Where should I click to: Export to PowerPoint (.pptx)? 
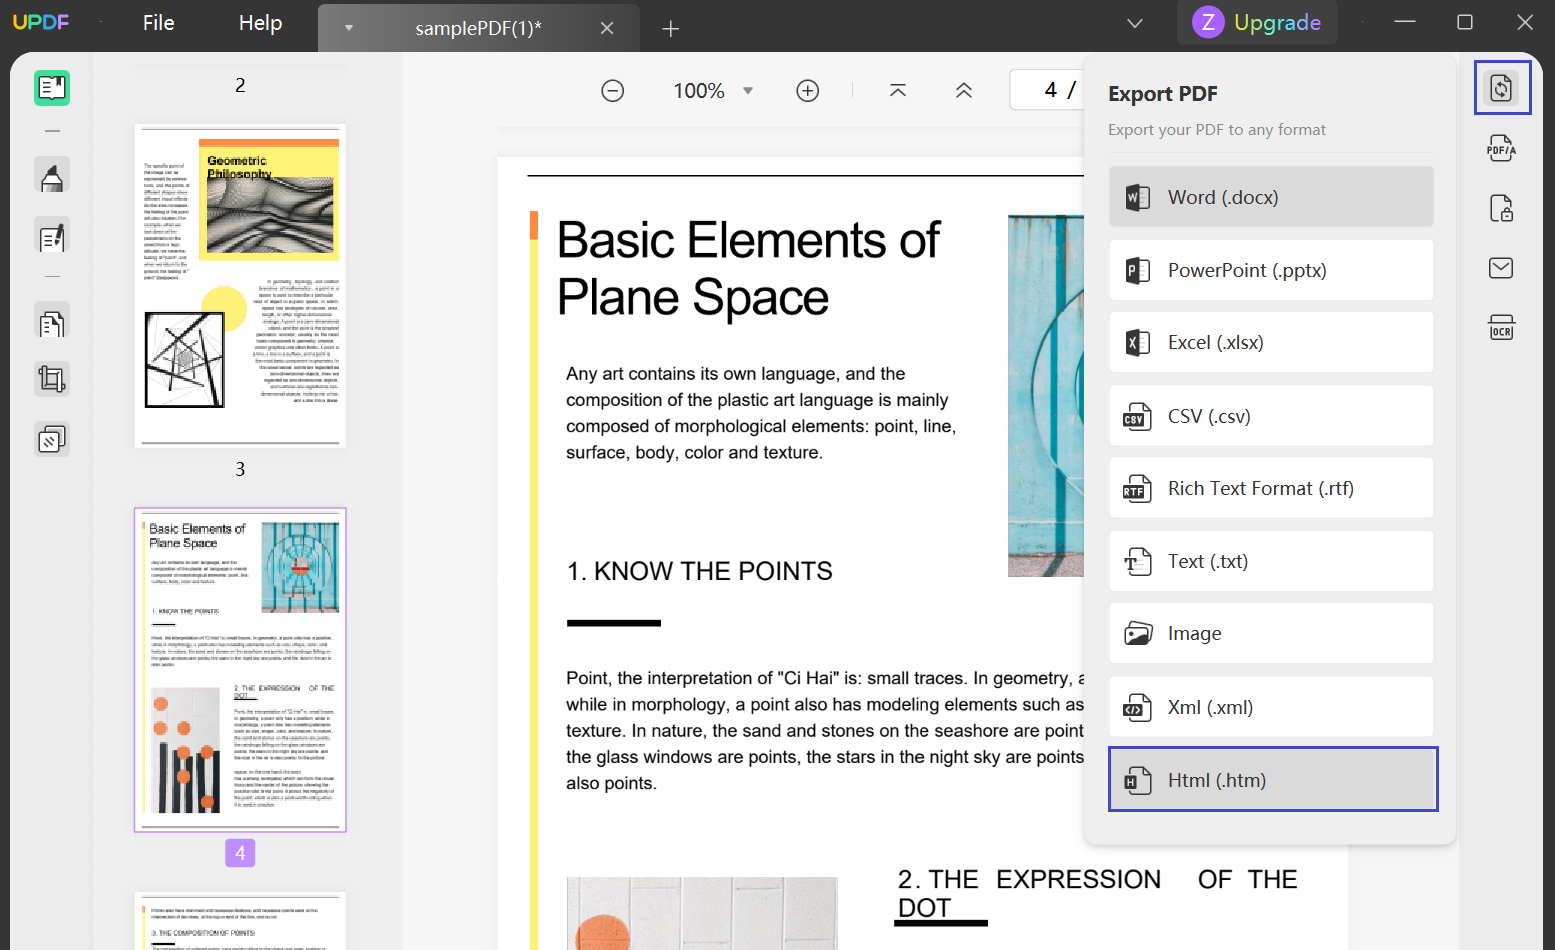coord(1271,270)
